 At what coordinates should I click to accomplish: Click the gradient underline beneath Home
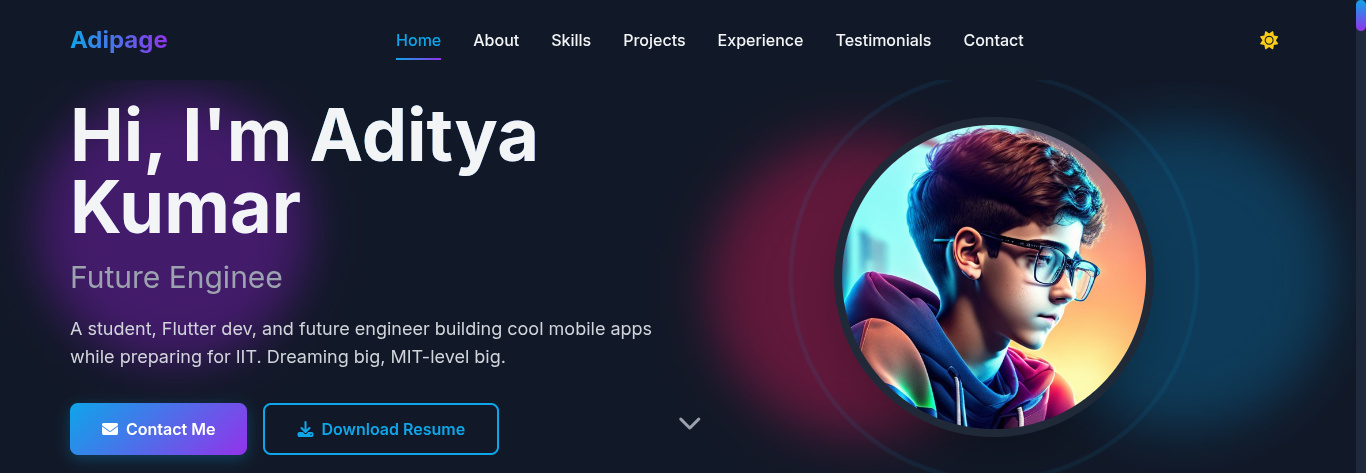pos(418,58)
